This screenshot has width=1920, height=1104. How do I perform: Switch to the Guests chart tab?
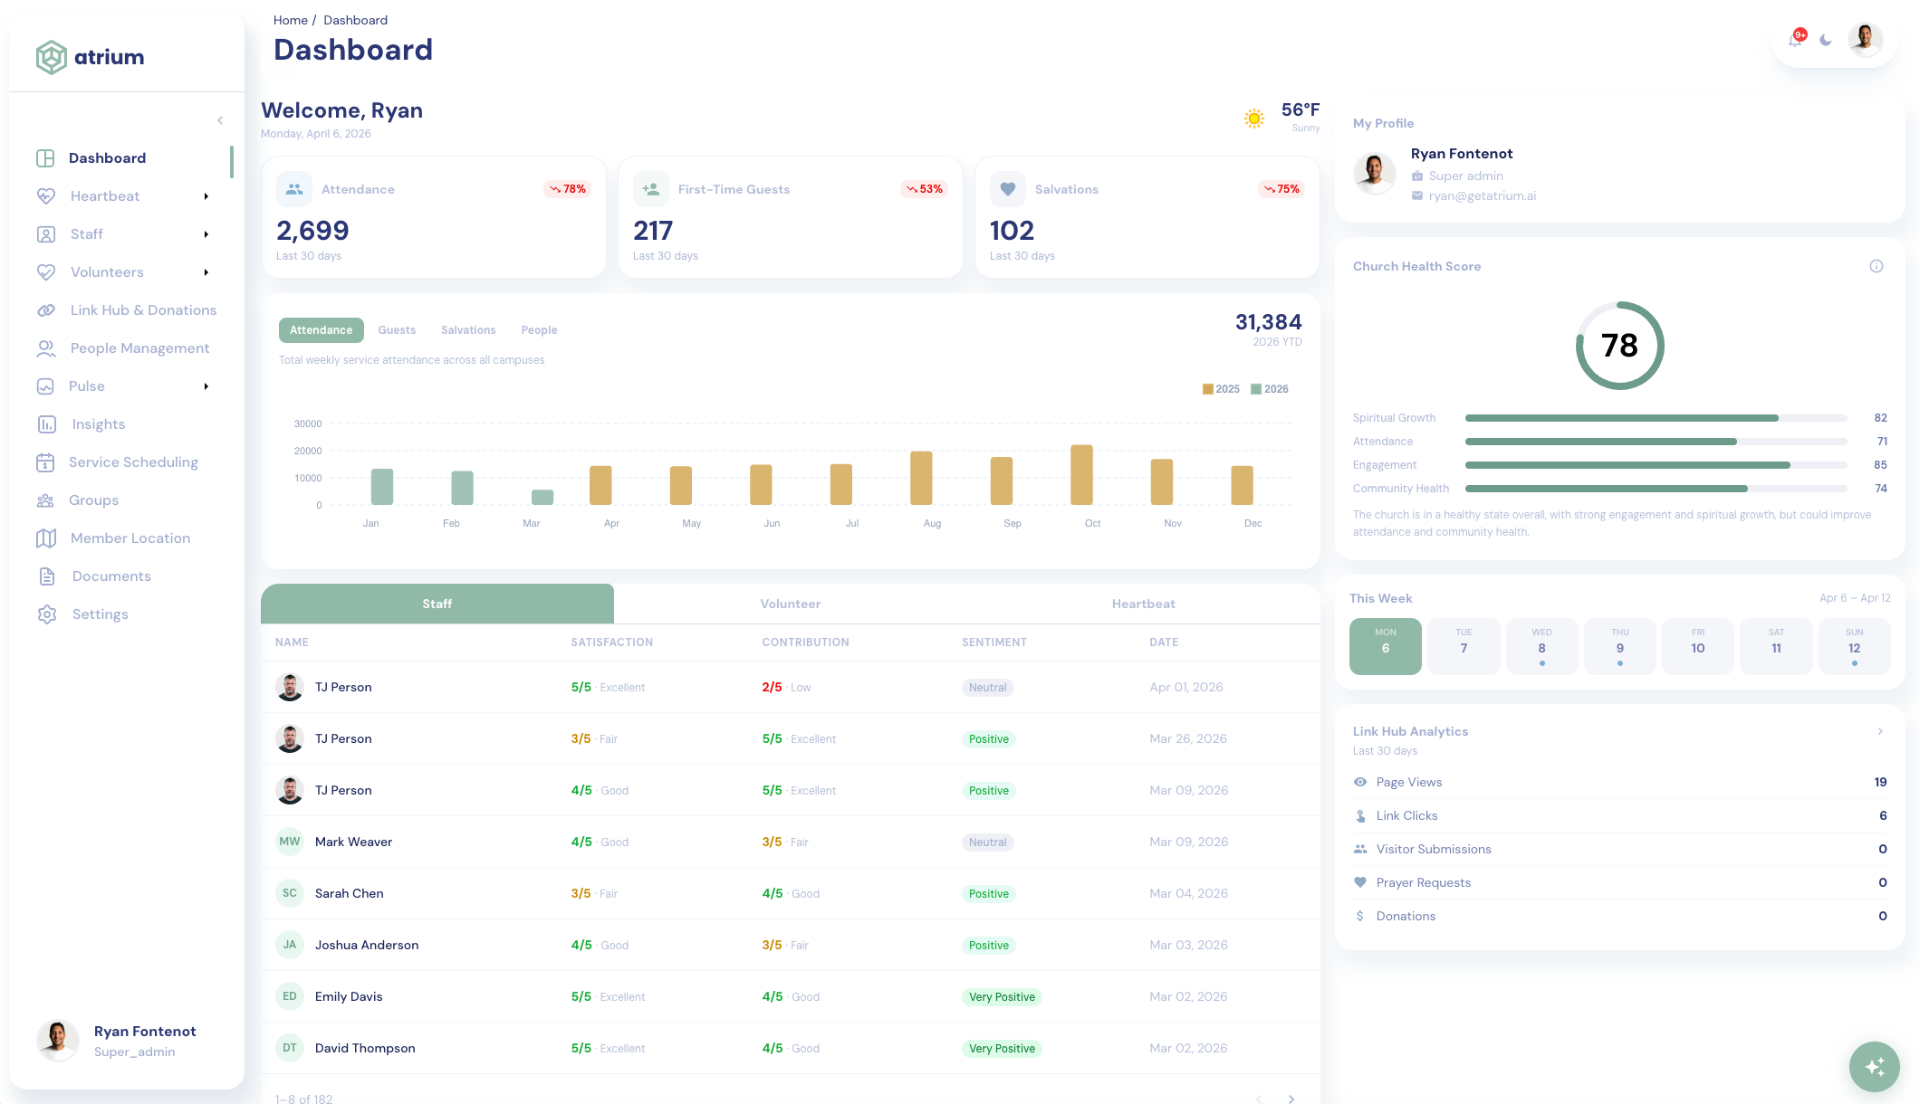tap(397, 330)
